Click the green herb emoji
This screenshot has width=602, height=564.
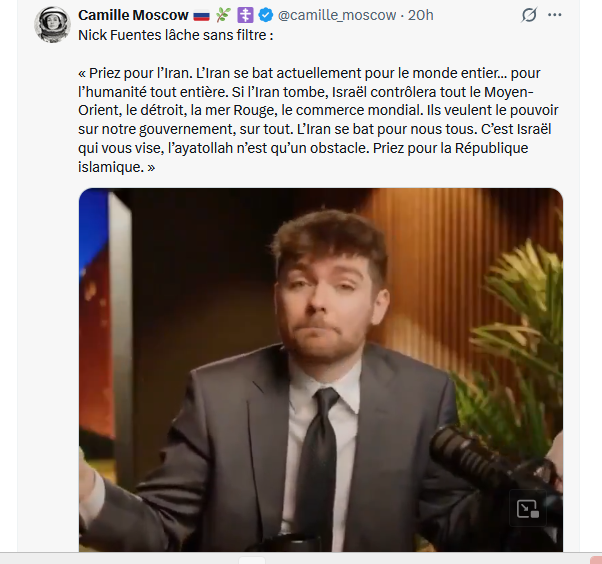tap(223, 16)
